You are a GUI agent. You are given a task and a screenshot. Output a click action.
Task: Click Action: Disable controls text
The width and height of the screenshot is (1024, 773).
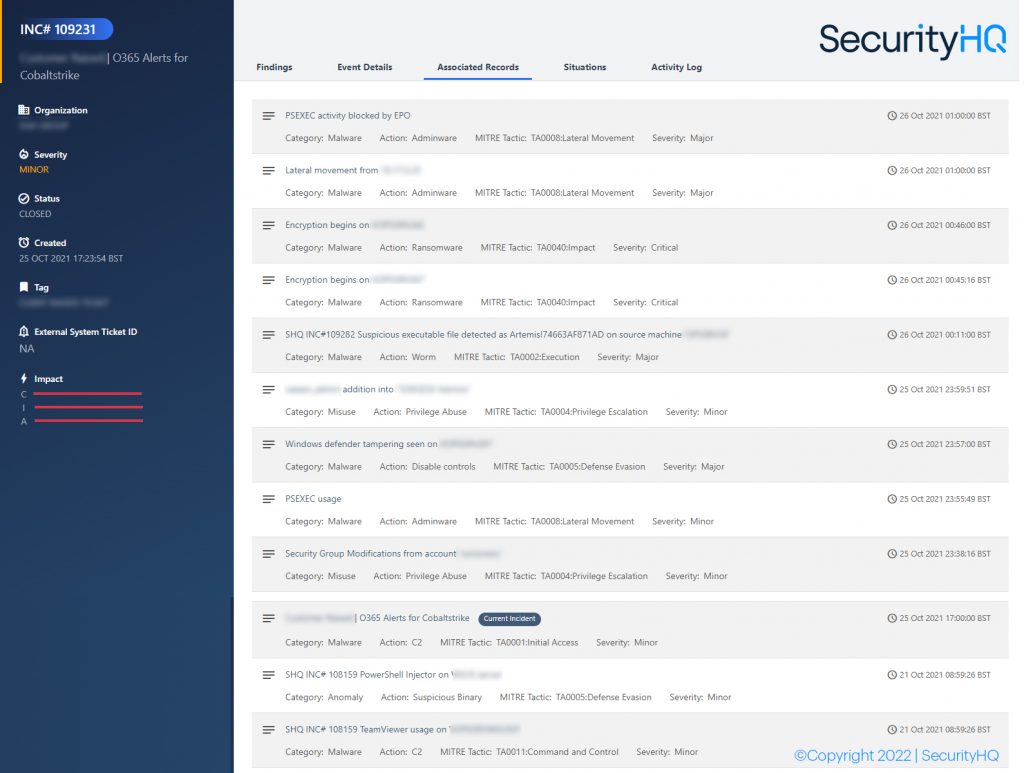pyautogui.click(x=427, y=467)
